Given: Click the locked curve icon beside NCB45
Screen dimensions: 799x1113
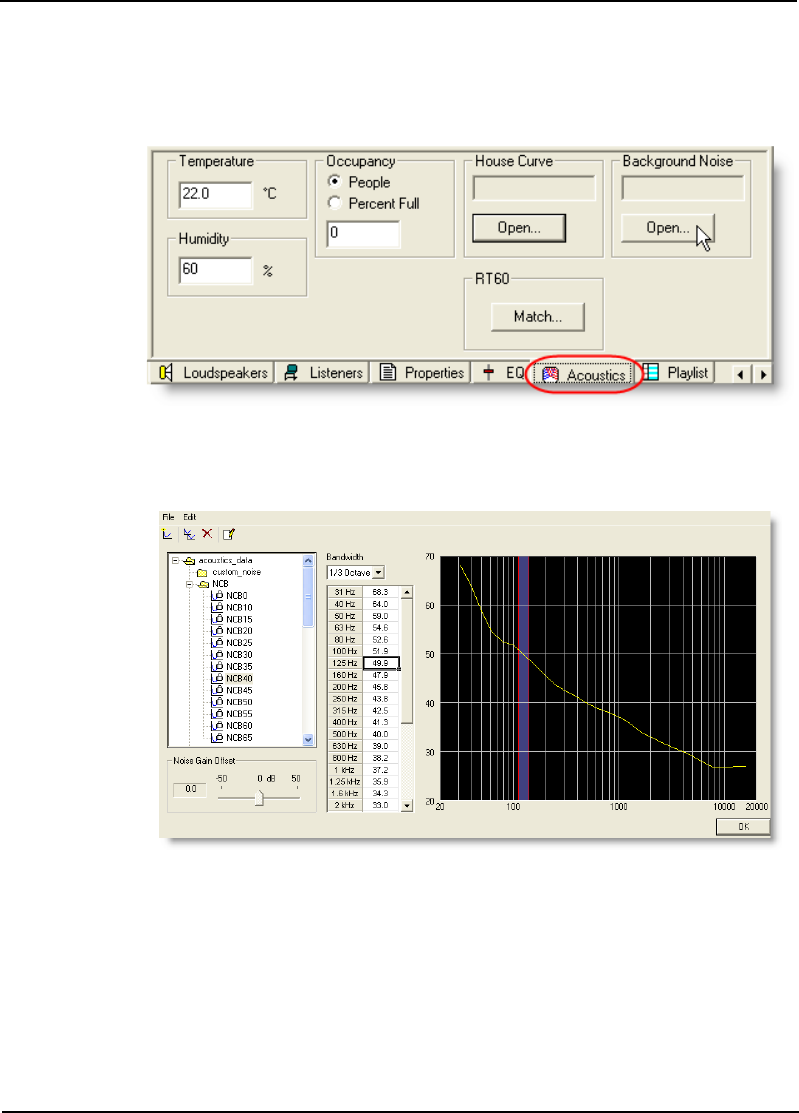Looking at the screenshot, I should pyautogui.click(x=217, y=690).
